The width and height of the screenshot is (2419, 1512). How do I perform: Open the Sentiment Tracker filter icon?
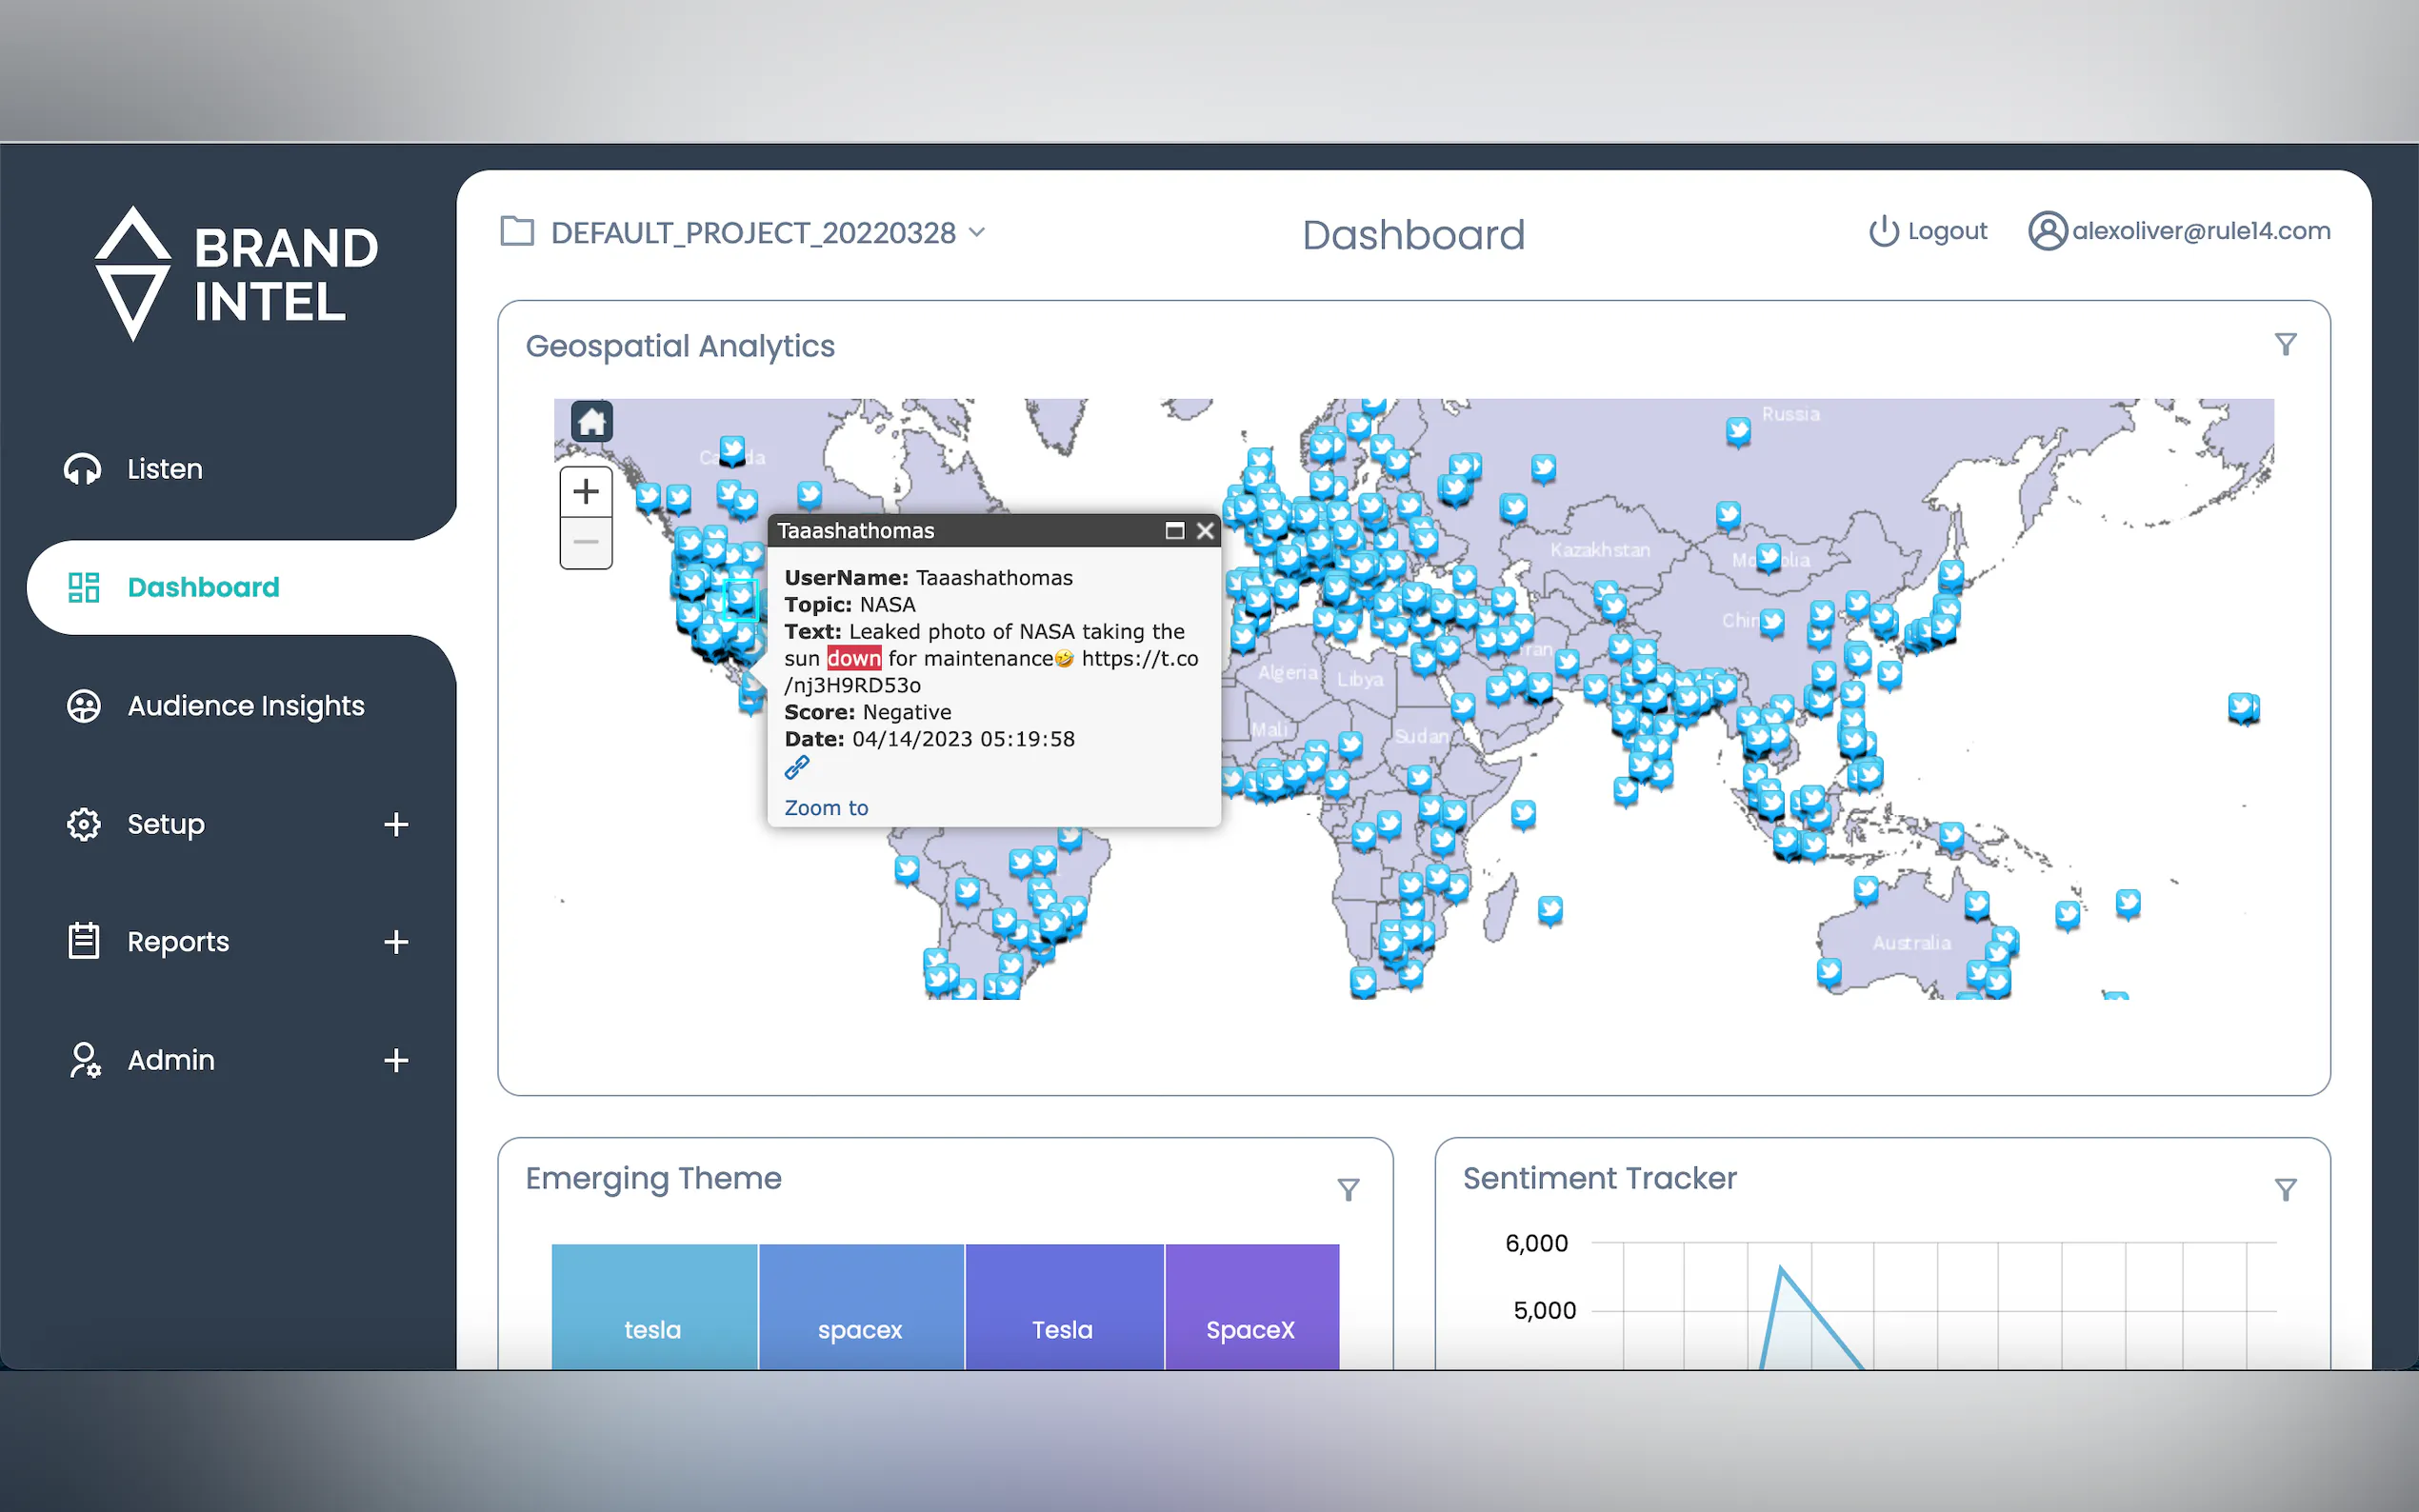coord(2285,1189)
